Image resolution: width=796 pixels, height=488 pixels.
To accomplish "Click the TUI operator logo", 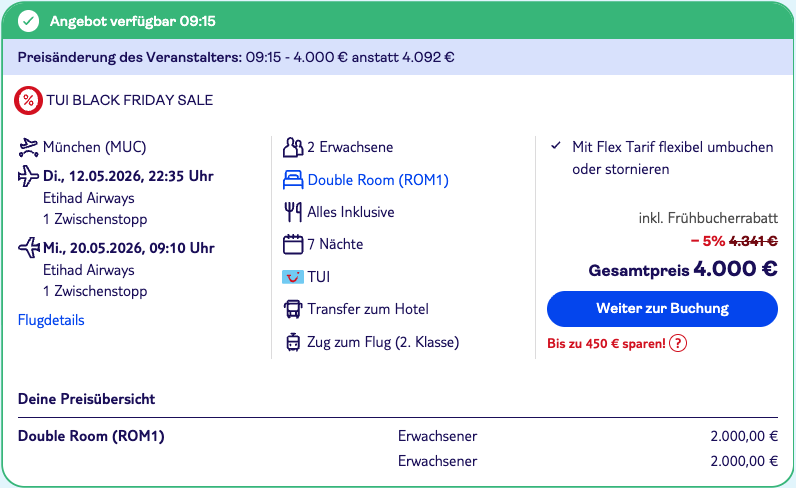I will click(x=293, y=277).
